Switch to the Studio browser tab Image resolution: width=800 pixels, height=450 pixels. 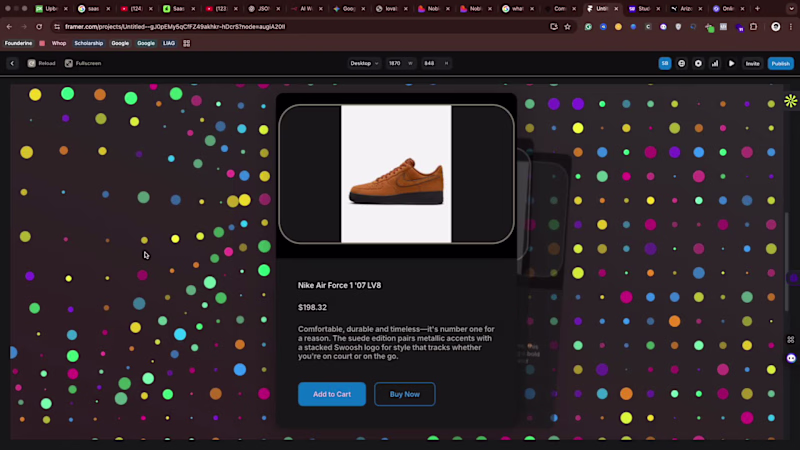[644, 9]
